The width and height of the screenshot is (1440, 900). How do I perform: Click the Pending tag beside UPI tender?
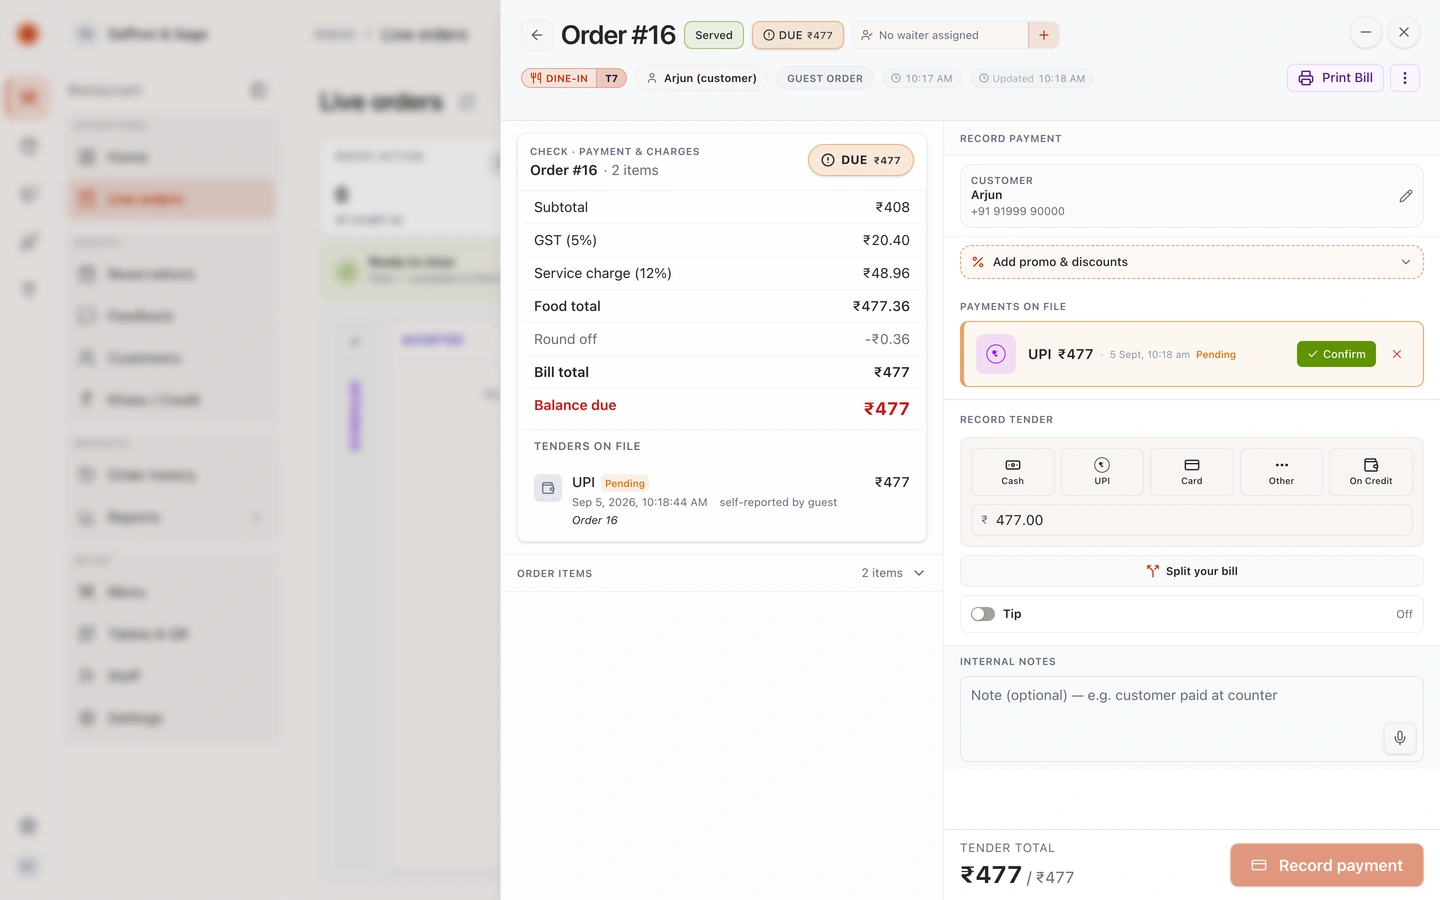click(625, 483)
